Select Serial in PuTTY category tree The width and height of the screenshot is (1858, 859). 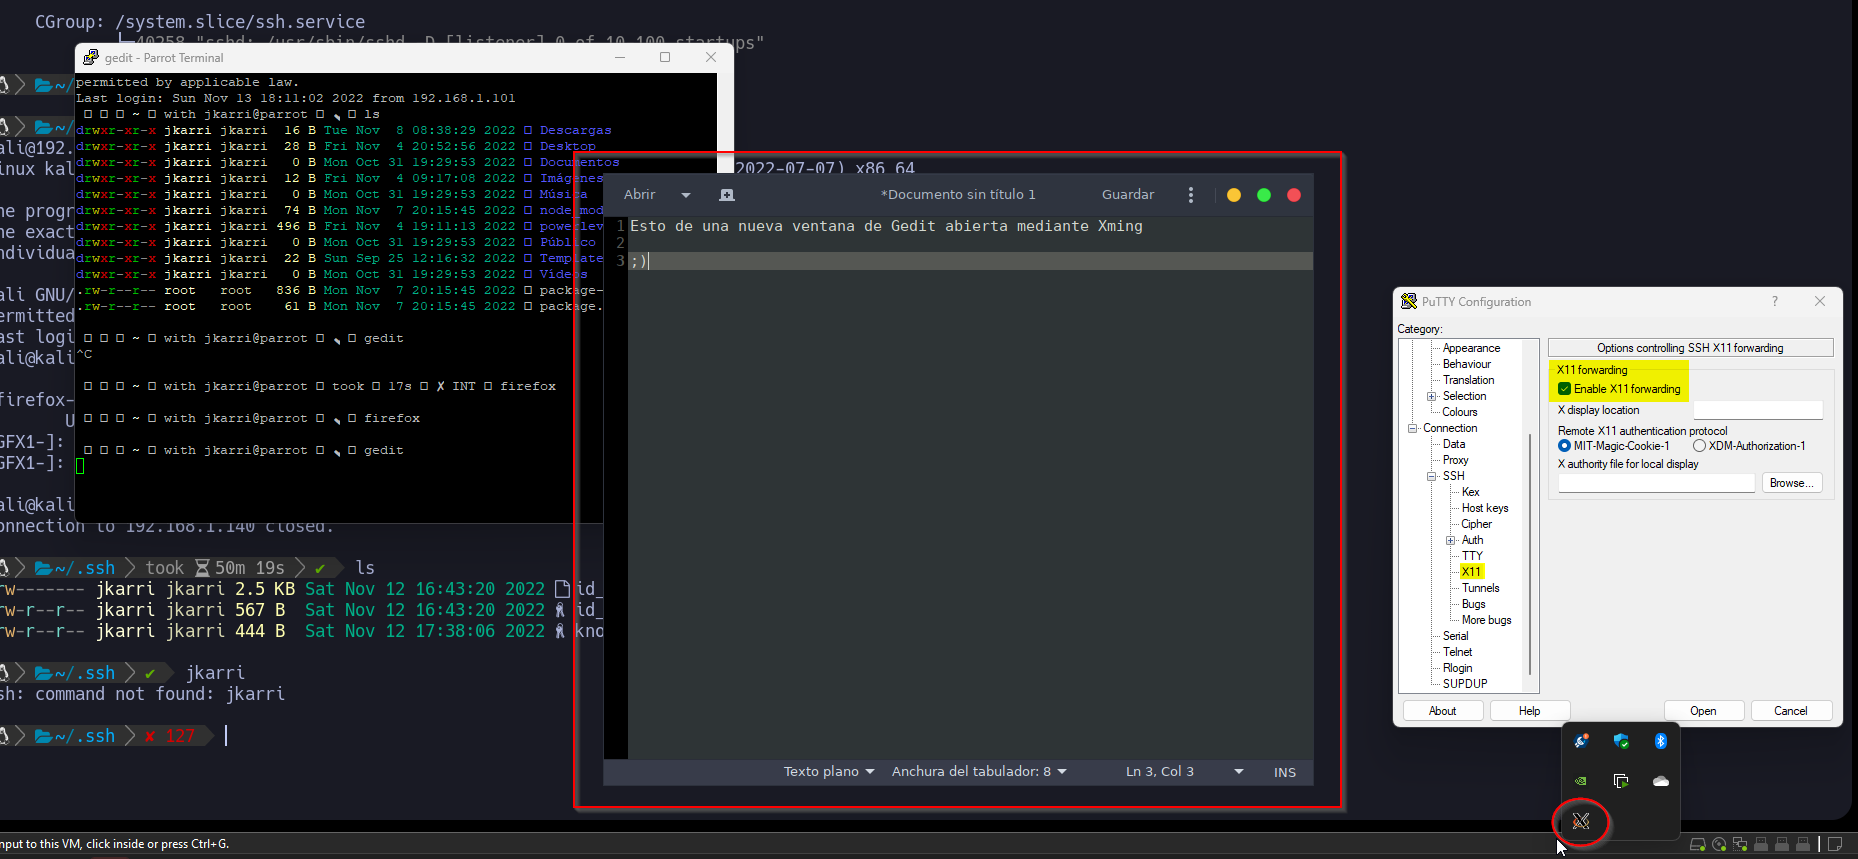(1455, 636)
